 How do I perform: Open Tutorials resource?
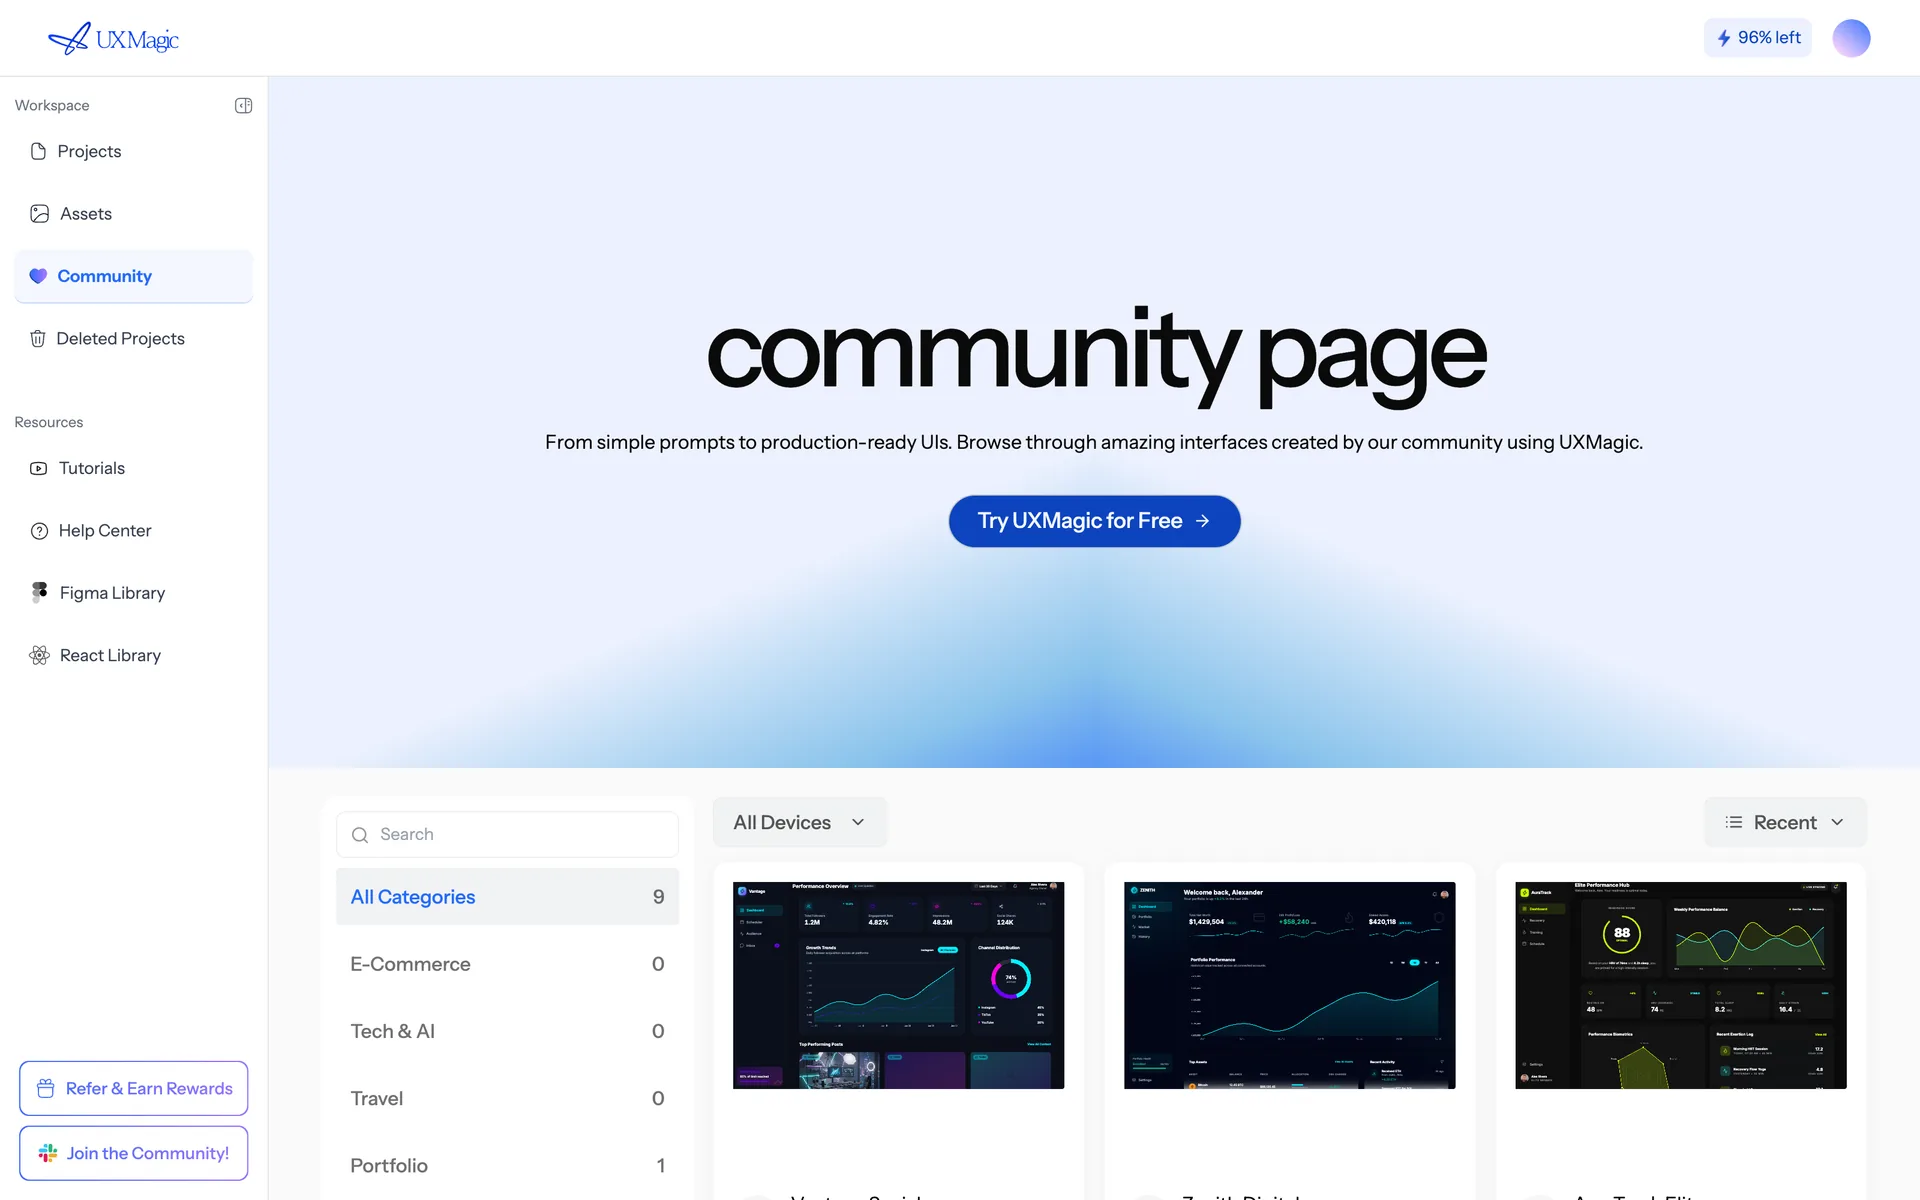coord(133,468)
